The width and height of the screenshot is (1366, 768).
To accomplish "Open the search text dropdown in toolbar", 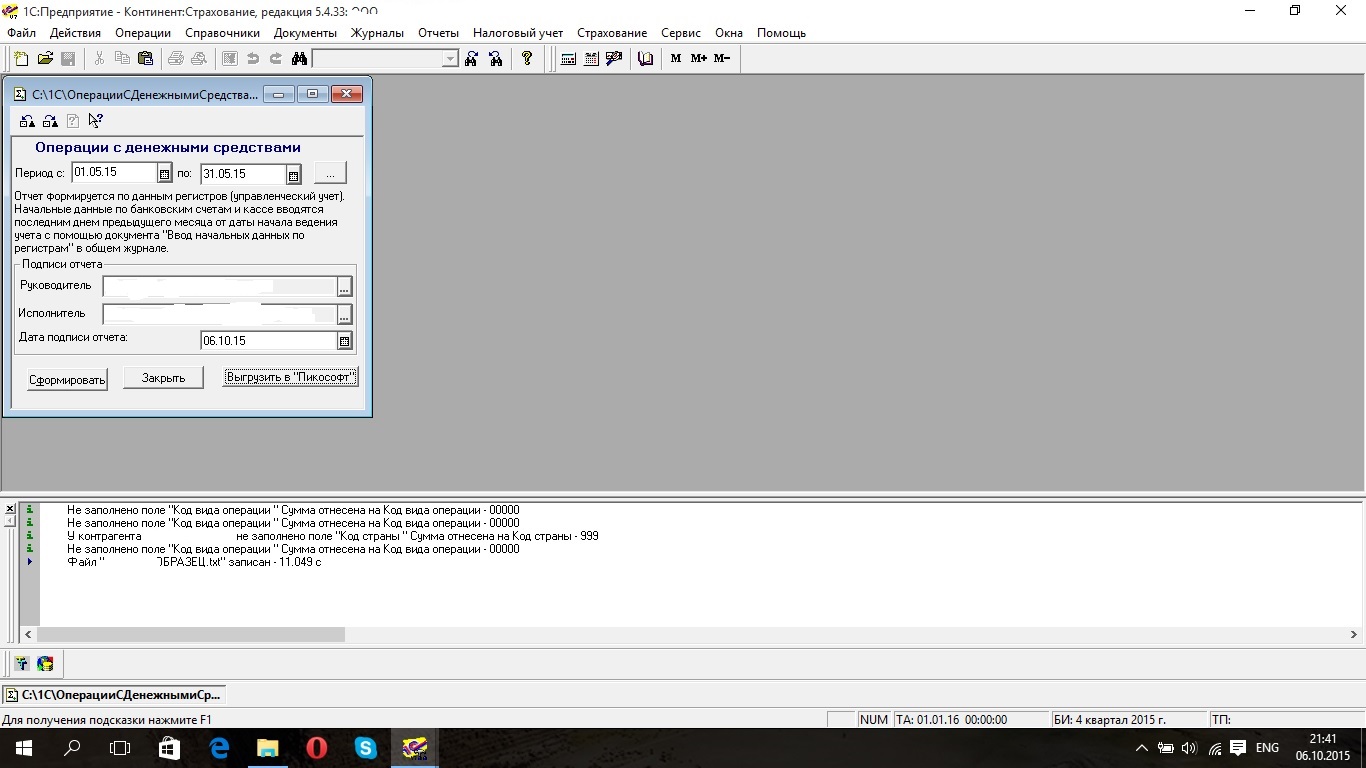I will pos(450,59).
